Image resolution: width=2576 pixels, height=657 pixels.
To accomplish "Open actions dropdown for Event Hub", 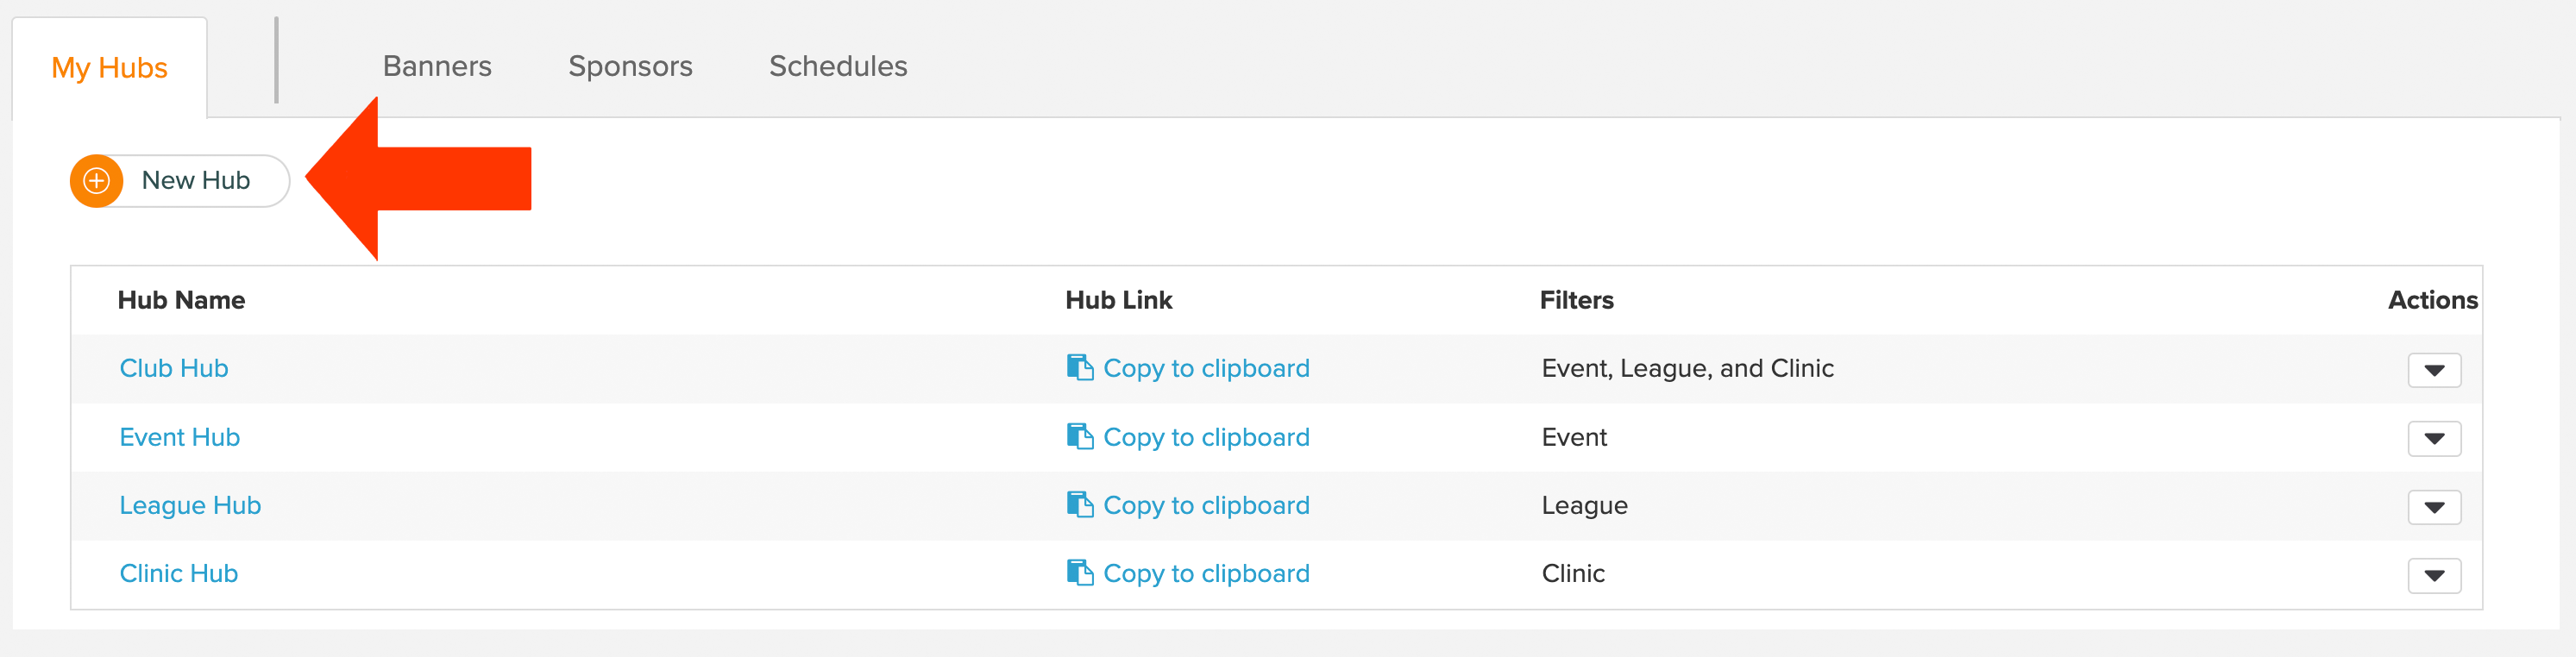I will click(x=2434, y=438).
